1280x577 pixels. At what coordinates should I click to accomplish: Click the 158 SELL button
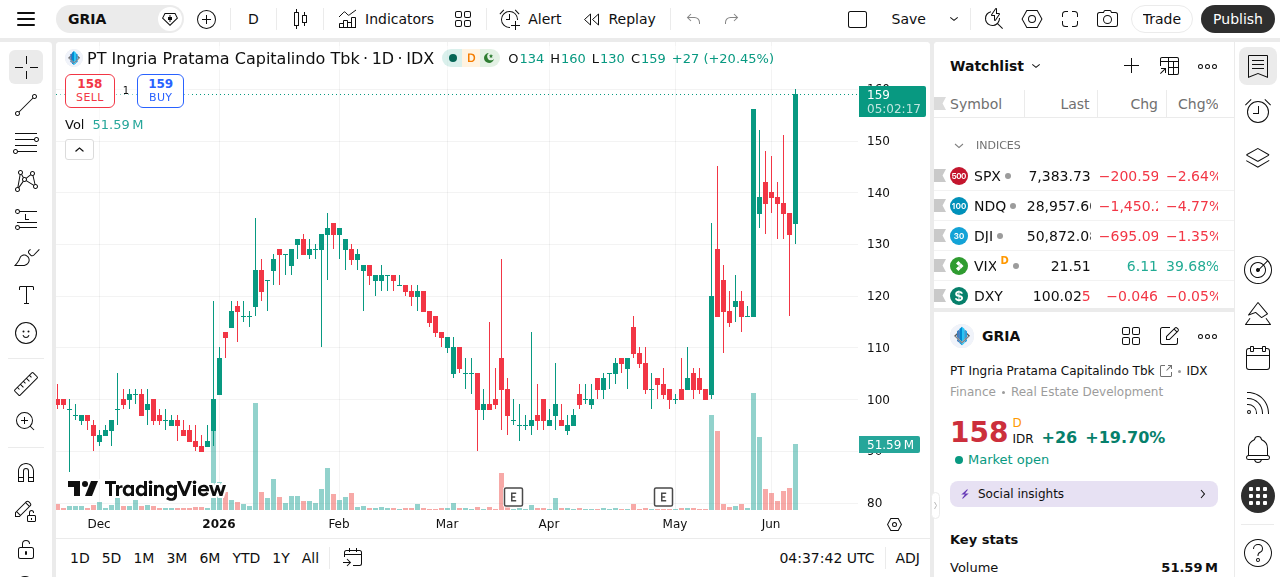point(90,90)
